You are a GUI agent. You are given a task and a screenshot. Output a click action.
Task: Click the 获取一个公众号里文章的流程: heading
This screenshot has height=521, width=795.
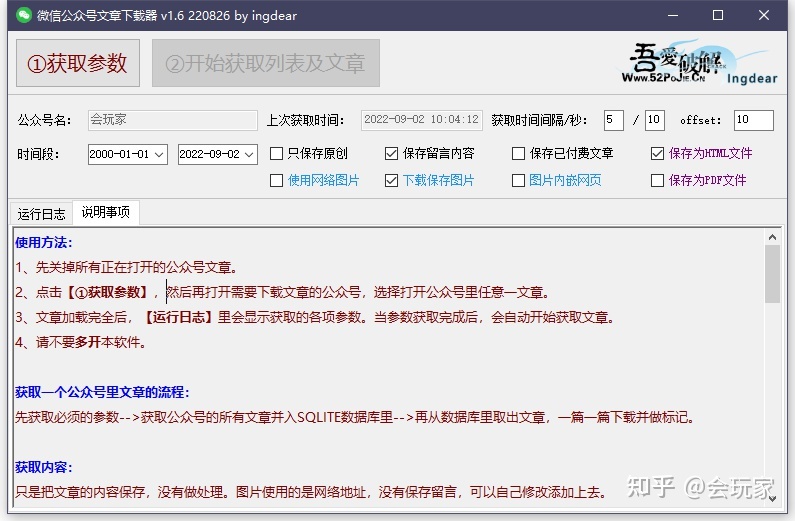coord(102,392)
